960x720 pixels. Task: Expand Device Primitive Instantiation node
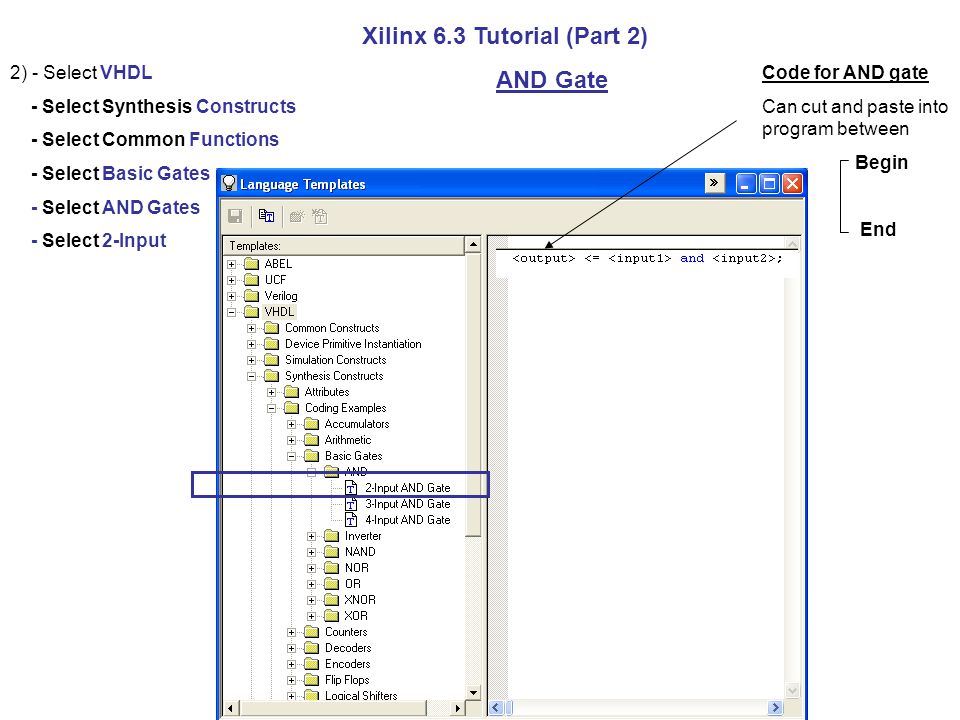[251, 344]
